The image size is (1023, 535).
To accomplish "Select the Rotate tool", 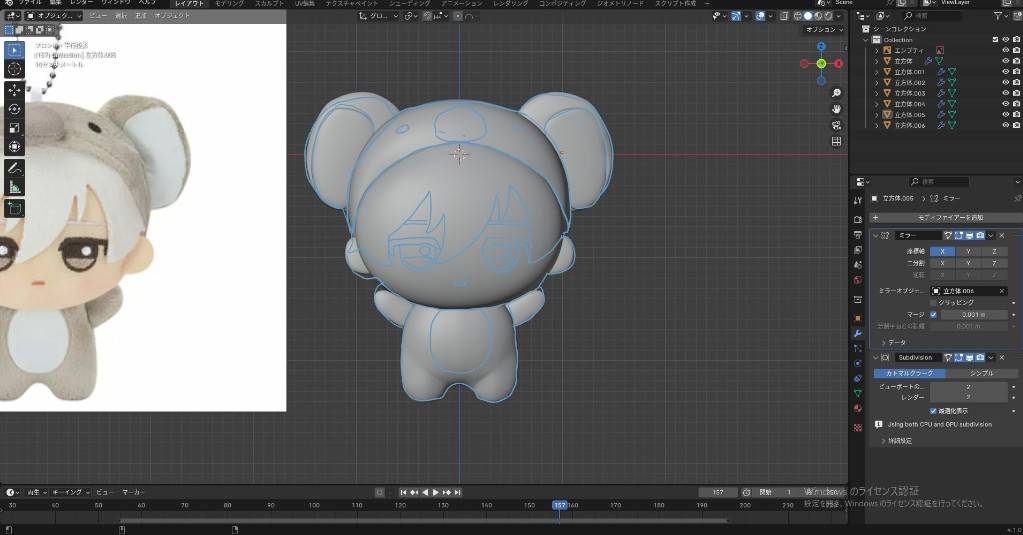I will pyautogui.click(x=15, y=109).
